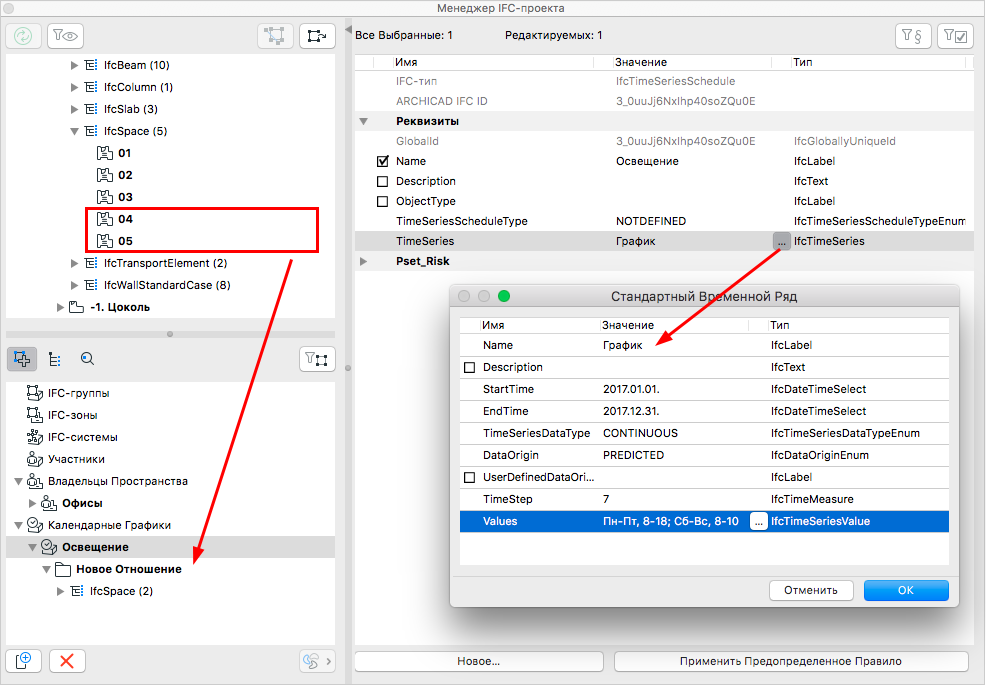986x687 pixels.
Task: Switch to the type products tree icon
Action: tap(55, 359)
